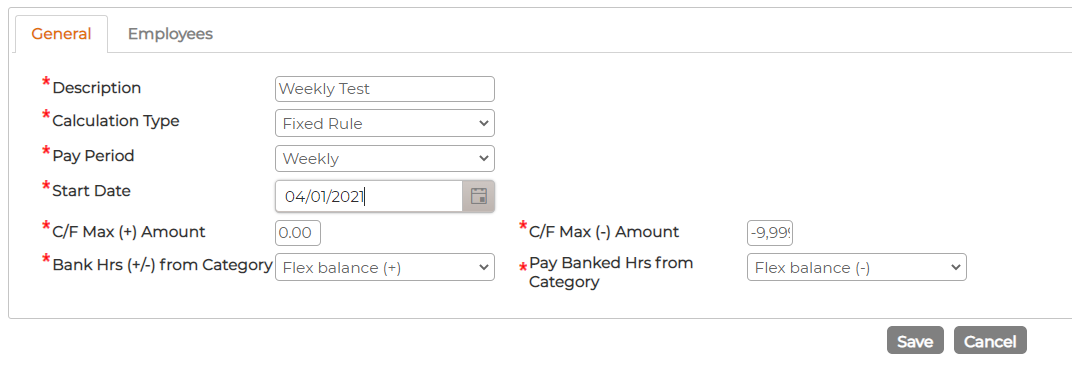Open the Bank Hrs (+/-) from Category dropdown

(x=384, y=267)
